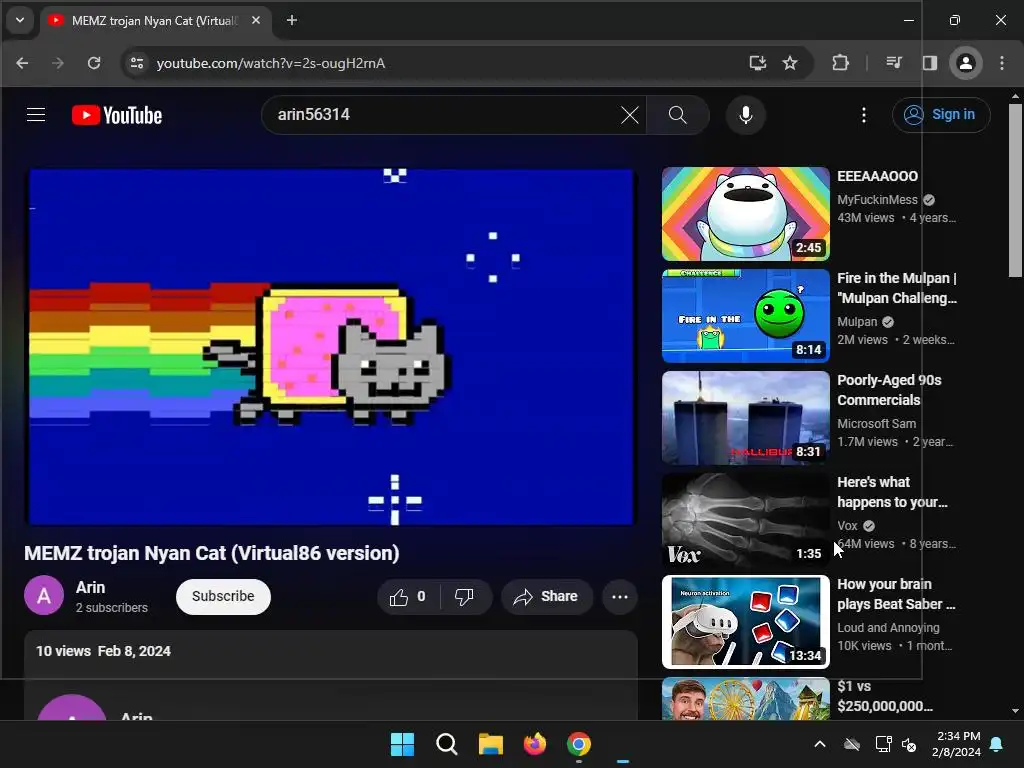Screen dimensions: 1024x768
Task: Open Beat Saber brain video thumbnail
Action: pyautogui.click(x=746, y=622)
